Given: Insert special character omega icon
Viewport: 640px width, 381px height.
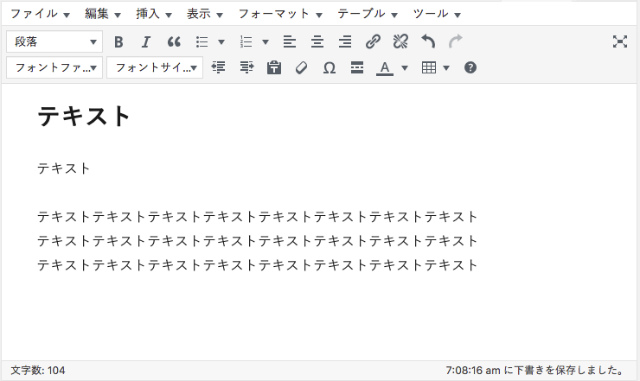Looking at the screenshot, I should 329,67.
